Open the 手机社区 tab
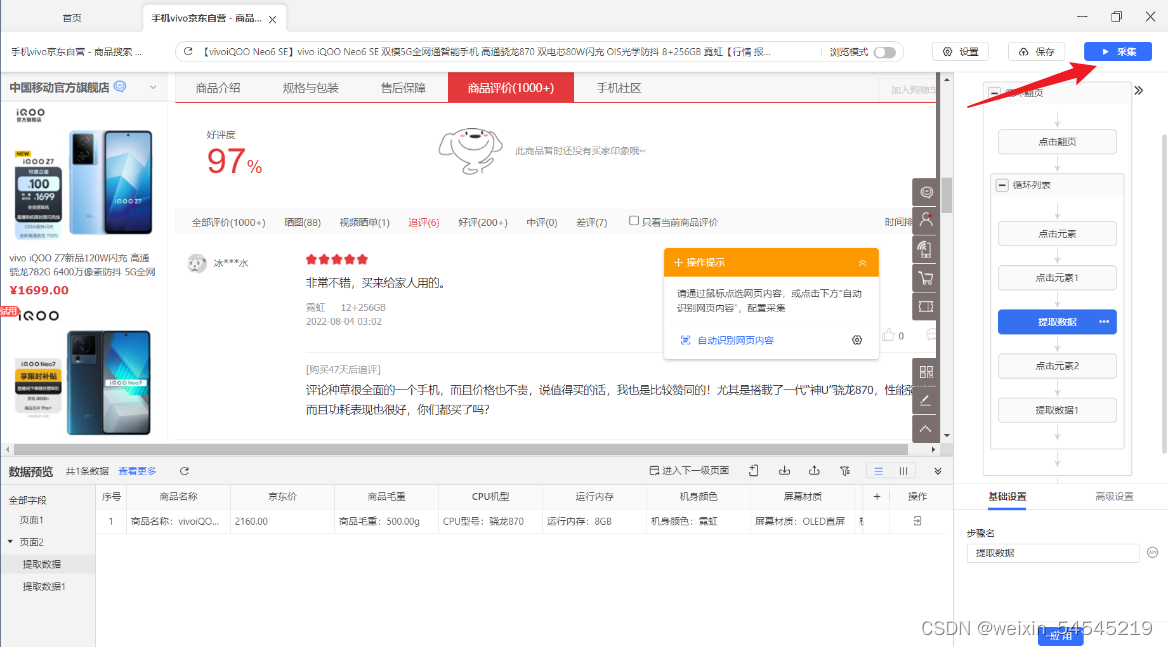 [618, 88]
